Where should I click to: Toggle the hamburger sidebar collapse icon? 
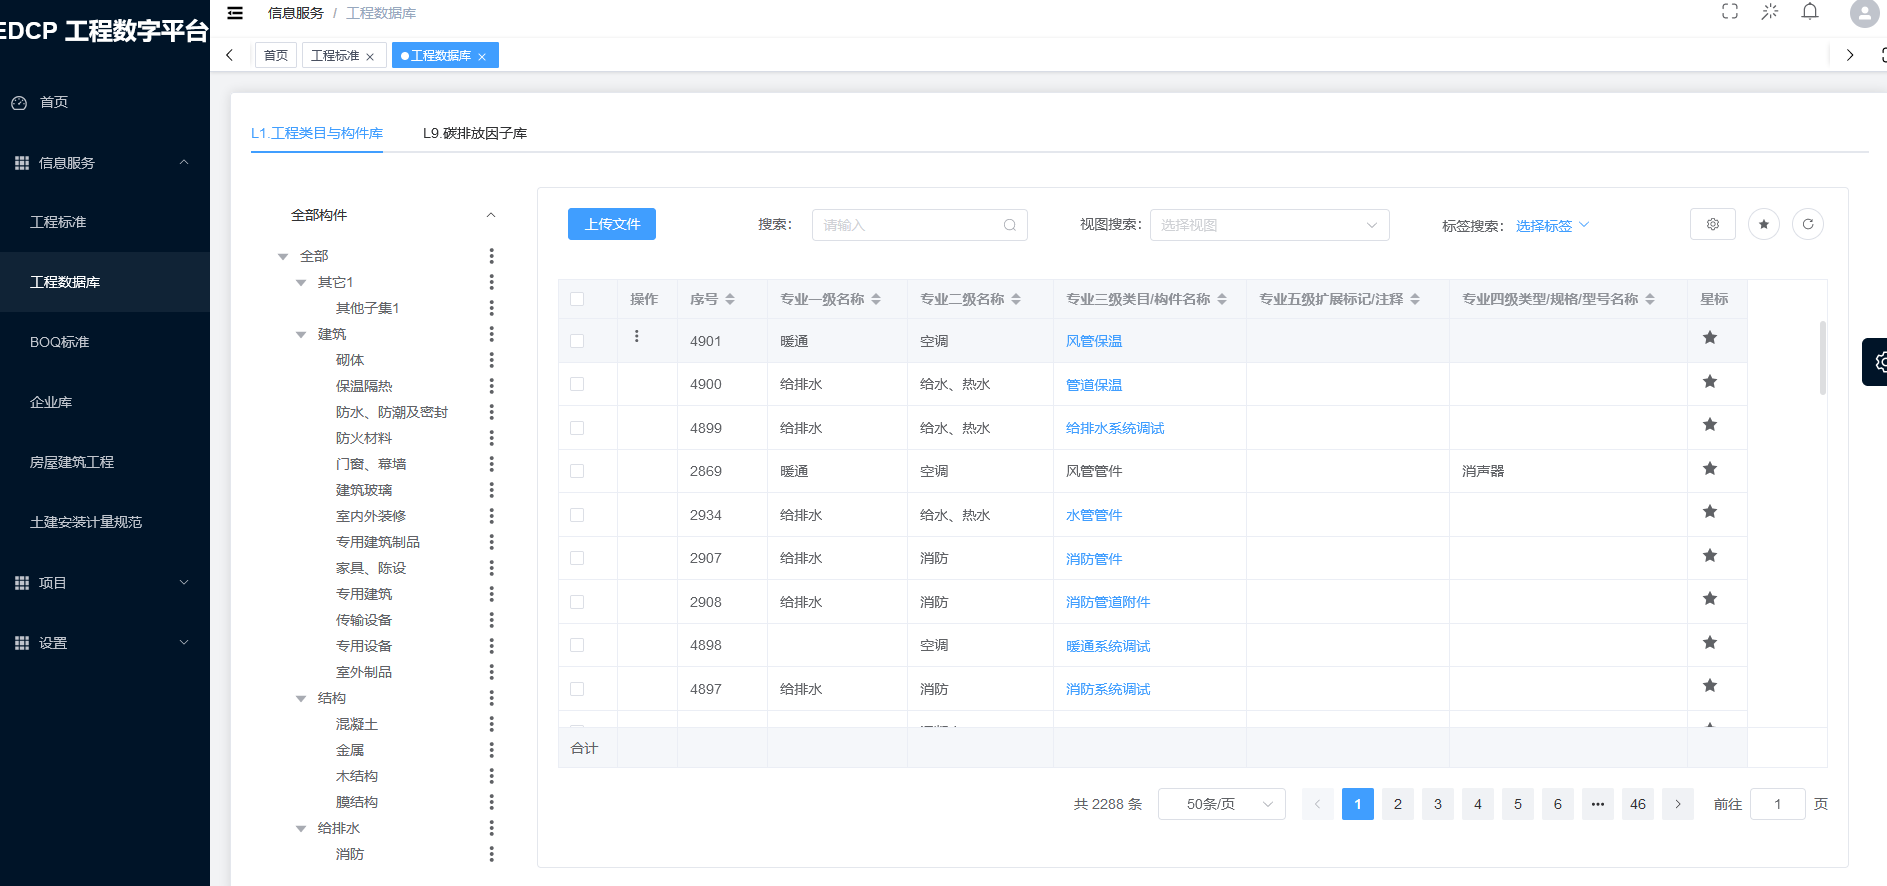click(x=235, y=13)
